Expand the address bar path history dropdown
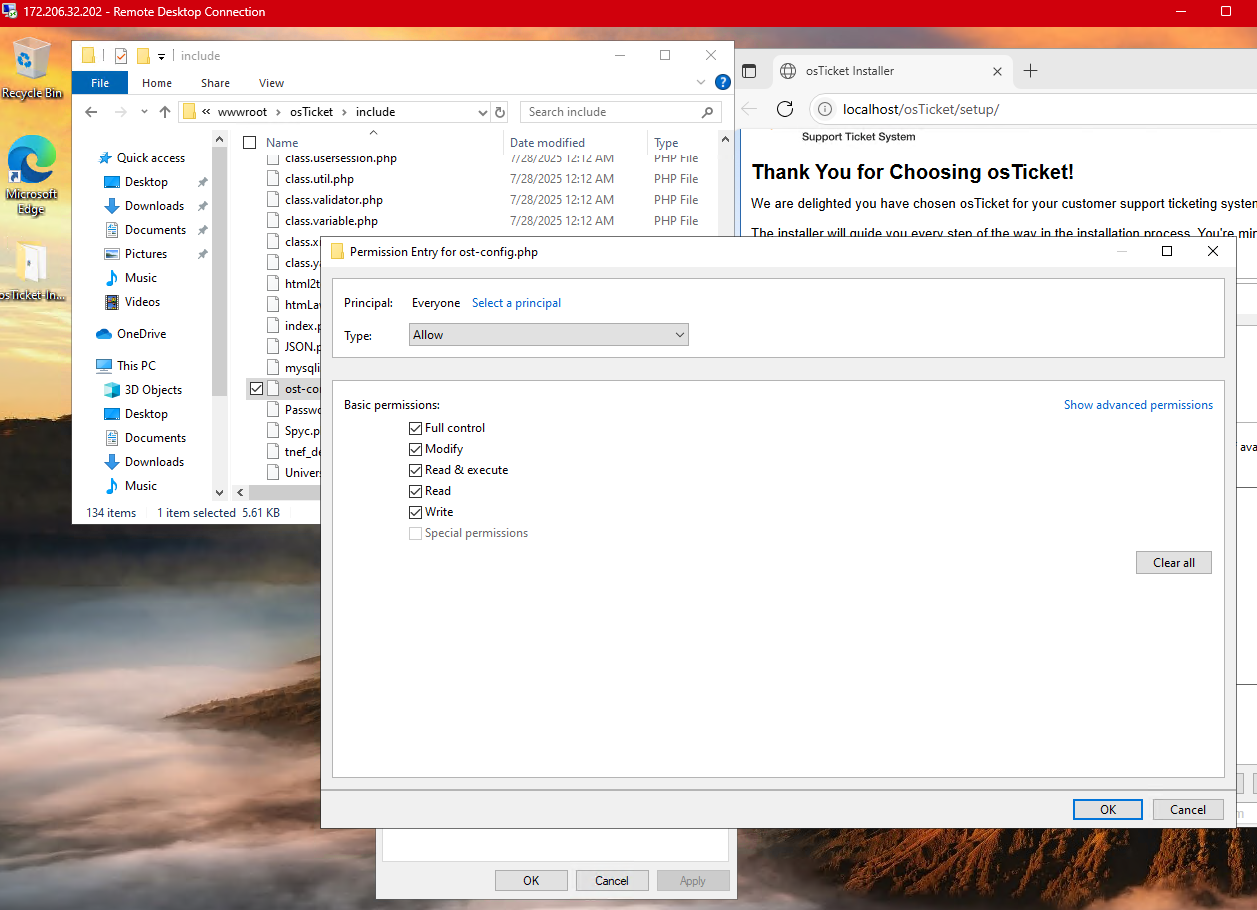 pyautogui.click(x=483, y=112)
